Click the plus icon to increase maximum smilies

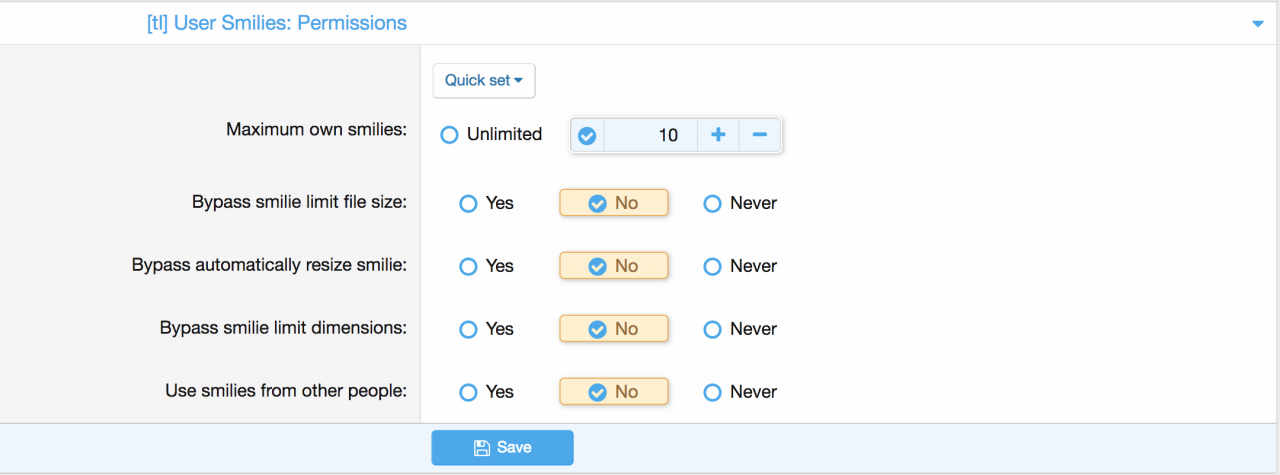[x=718, y=135]
